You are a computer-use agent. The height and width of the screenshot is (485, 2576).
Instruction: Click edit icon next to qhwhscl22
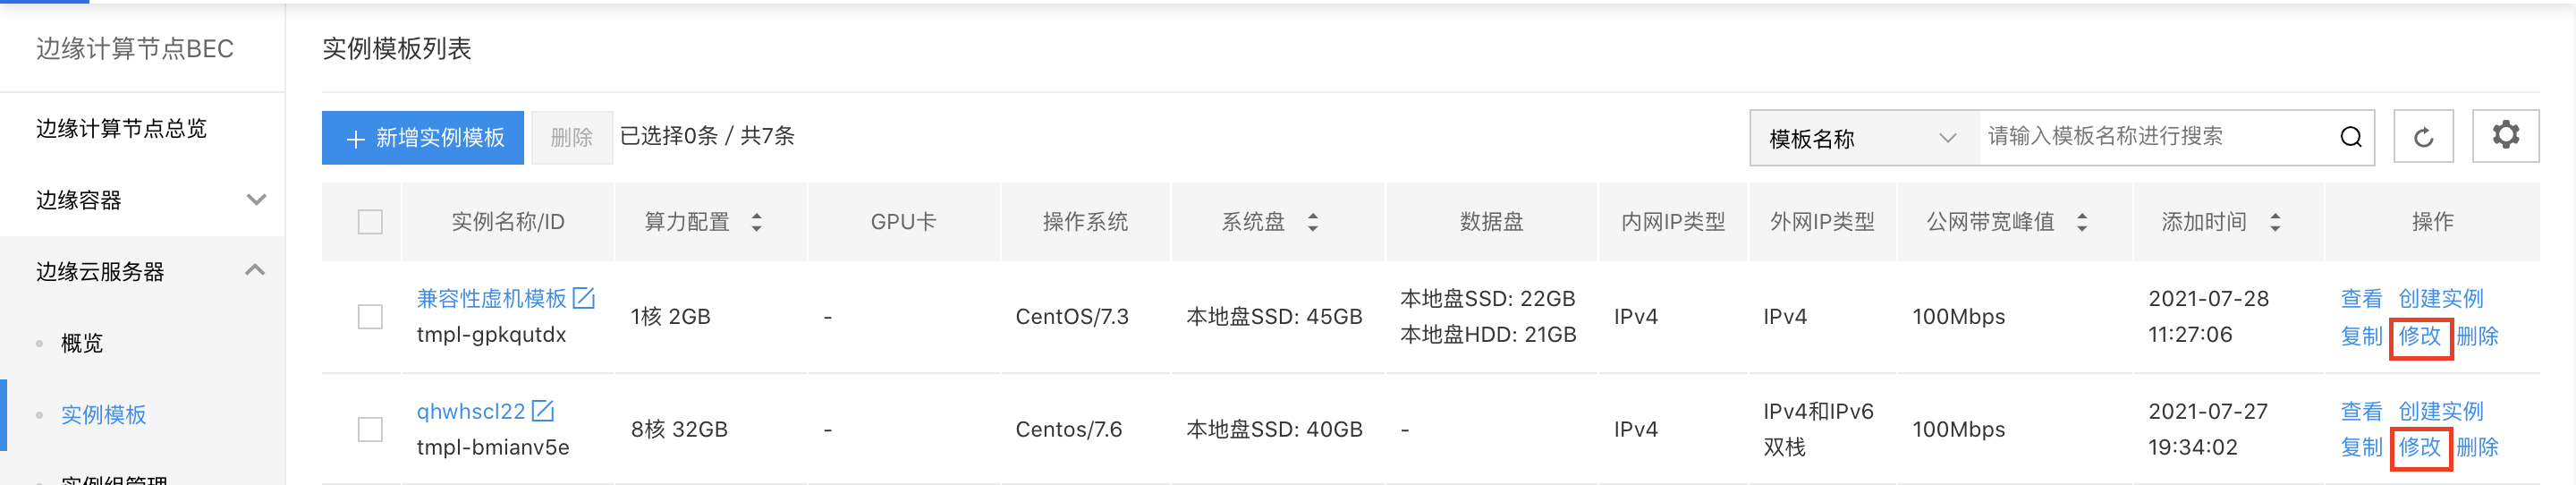[x=543, y=411]
